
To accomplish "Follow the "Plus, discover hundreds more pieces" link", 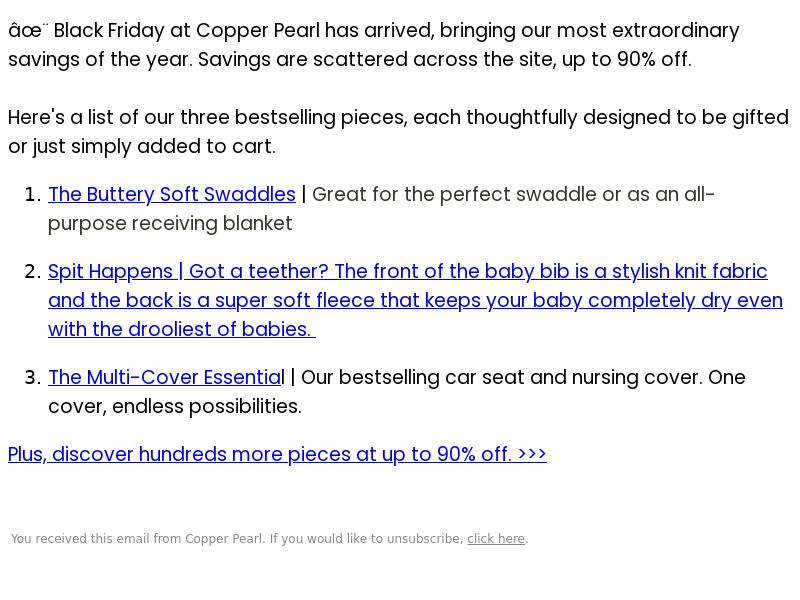I will click(277, 454).
